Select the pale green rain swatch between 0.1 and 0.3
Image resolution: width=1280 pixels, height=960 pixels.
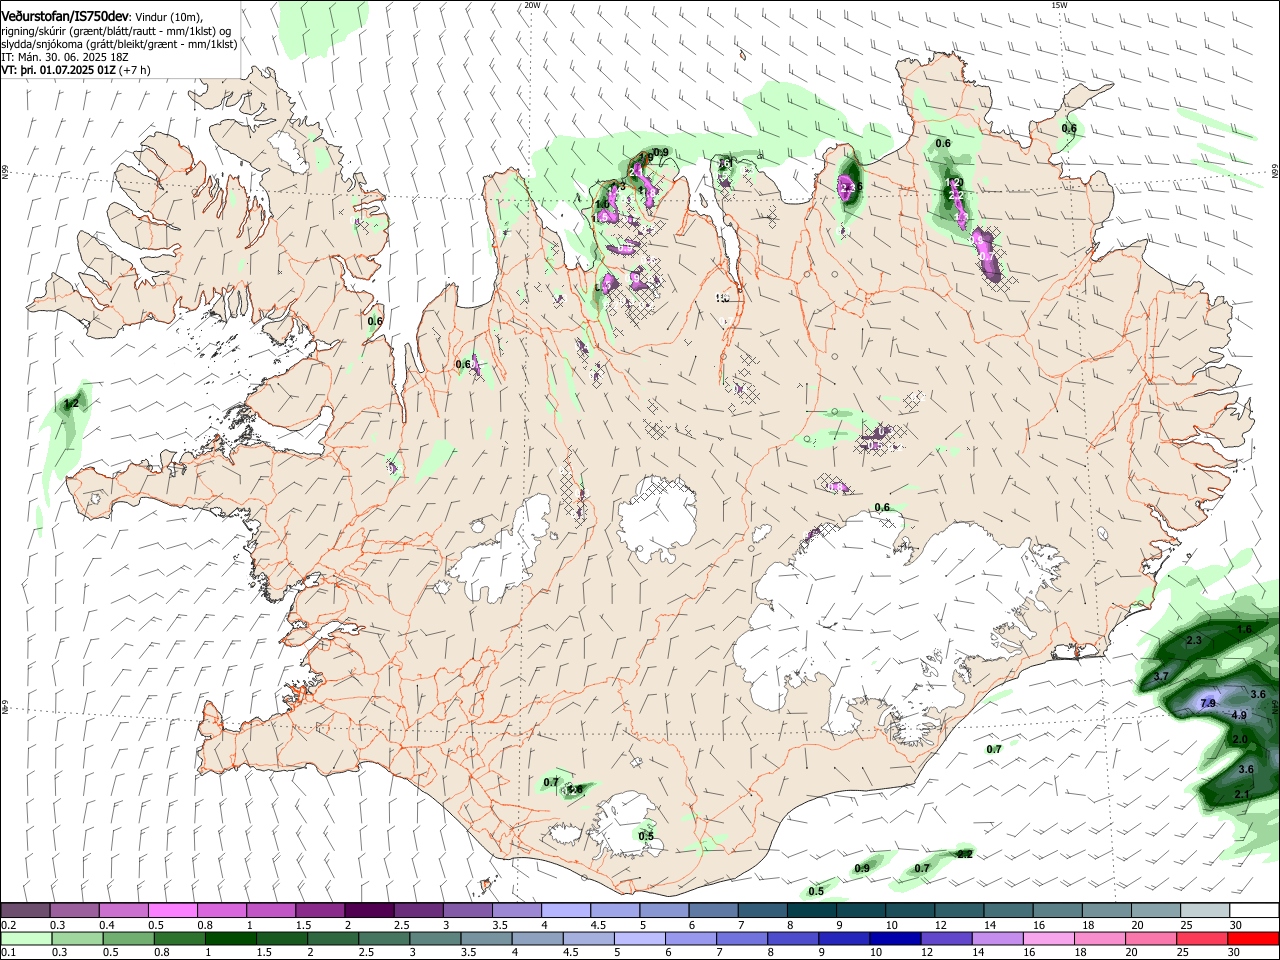coord(26,939)
